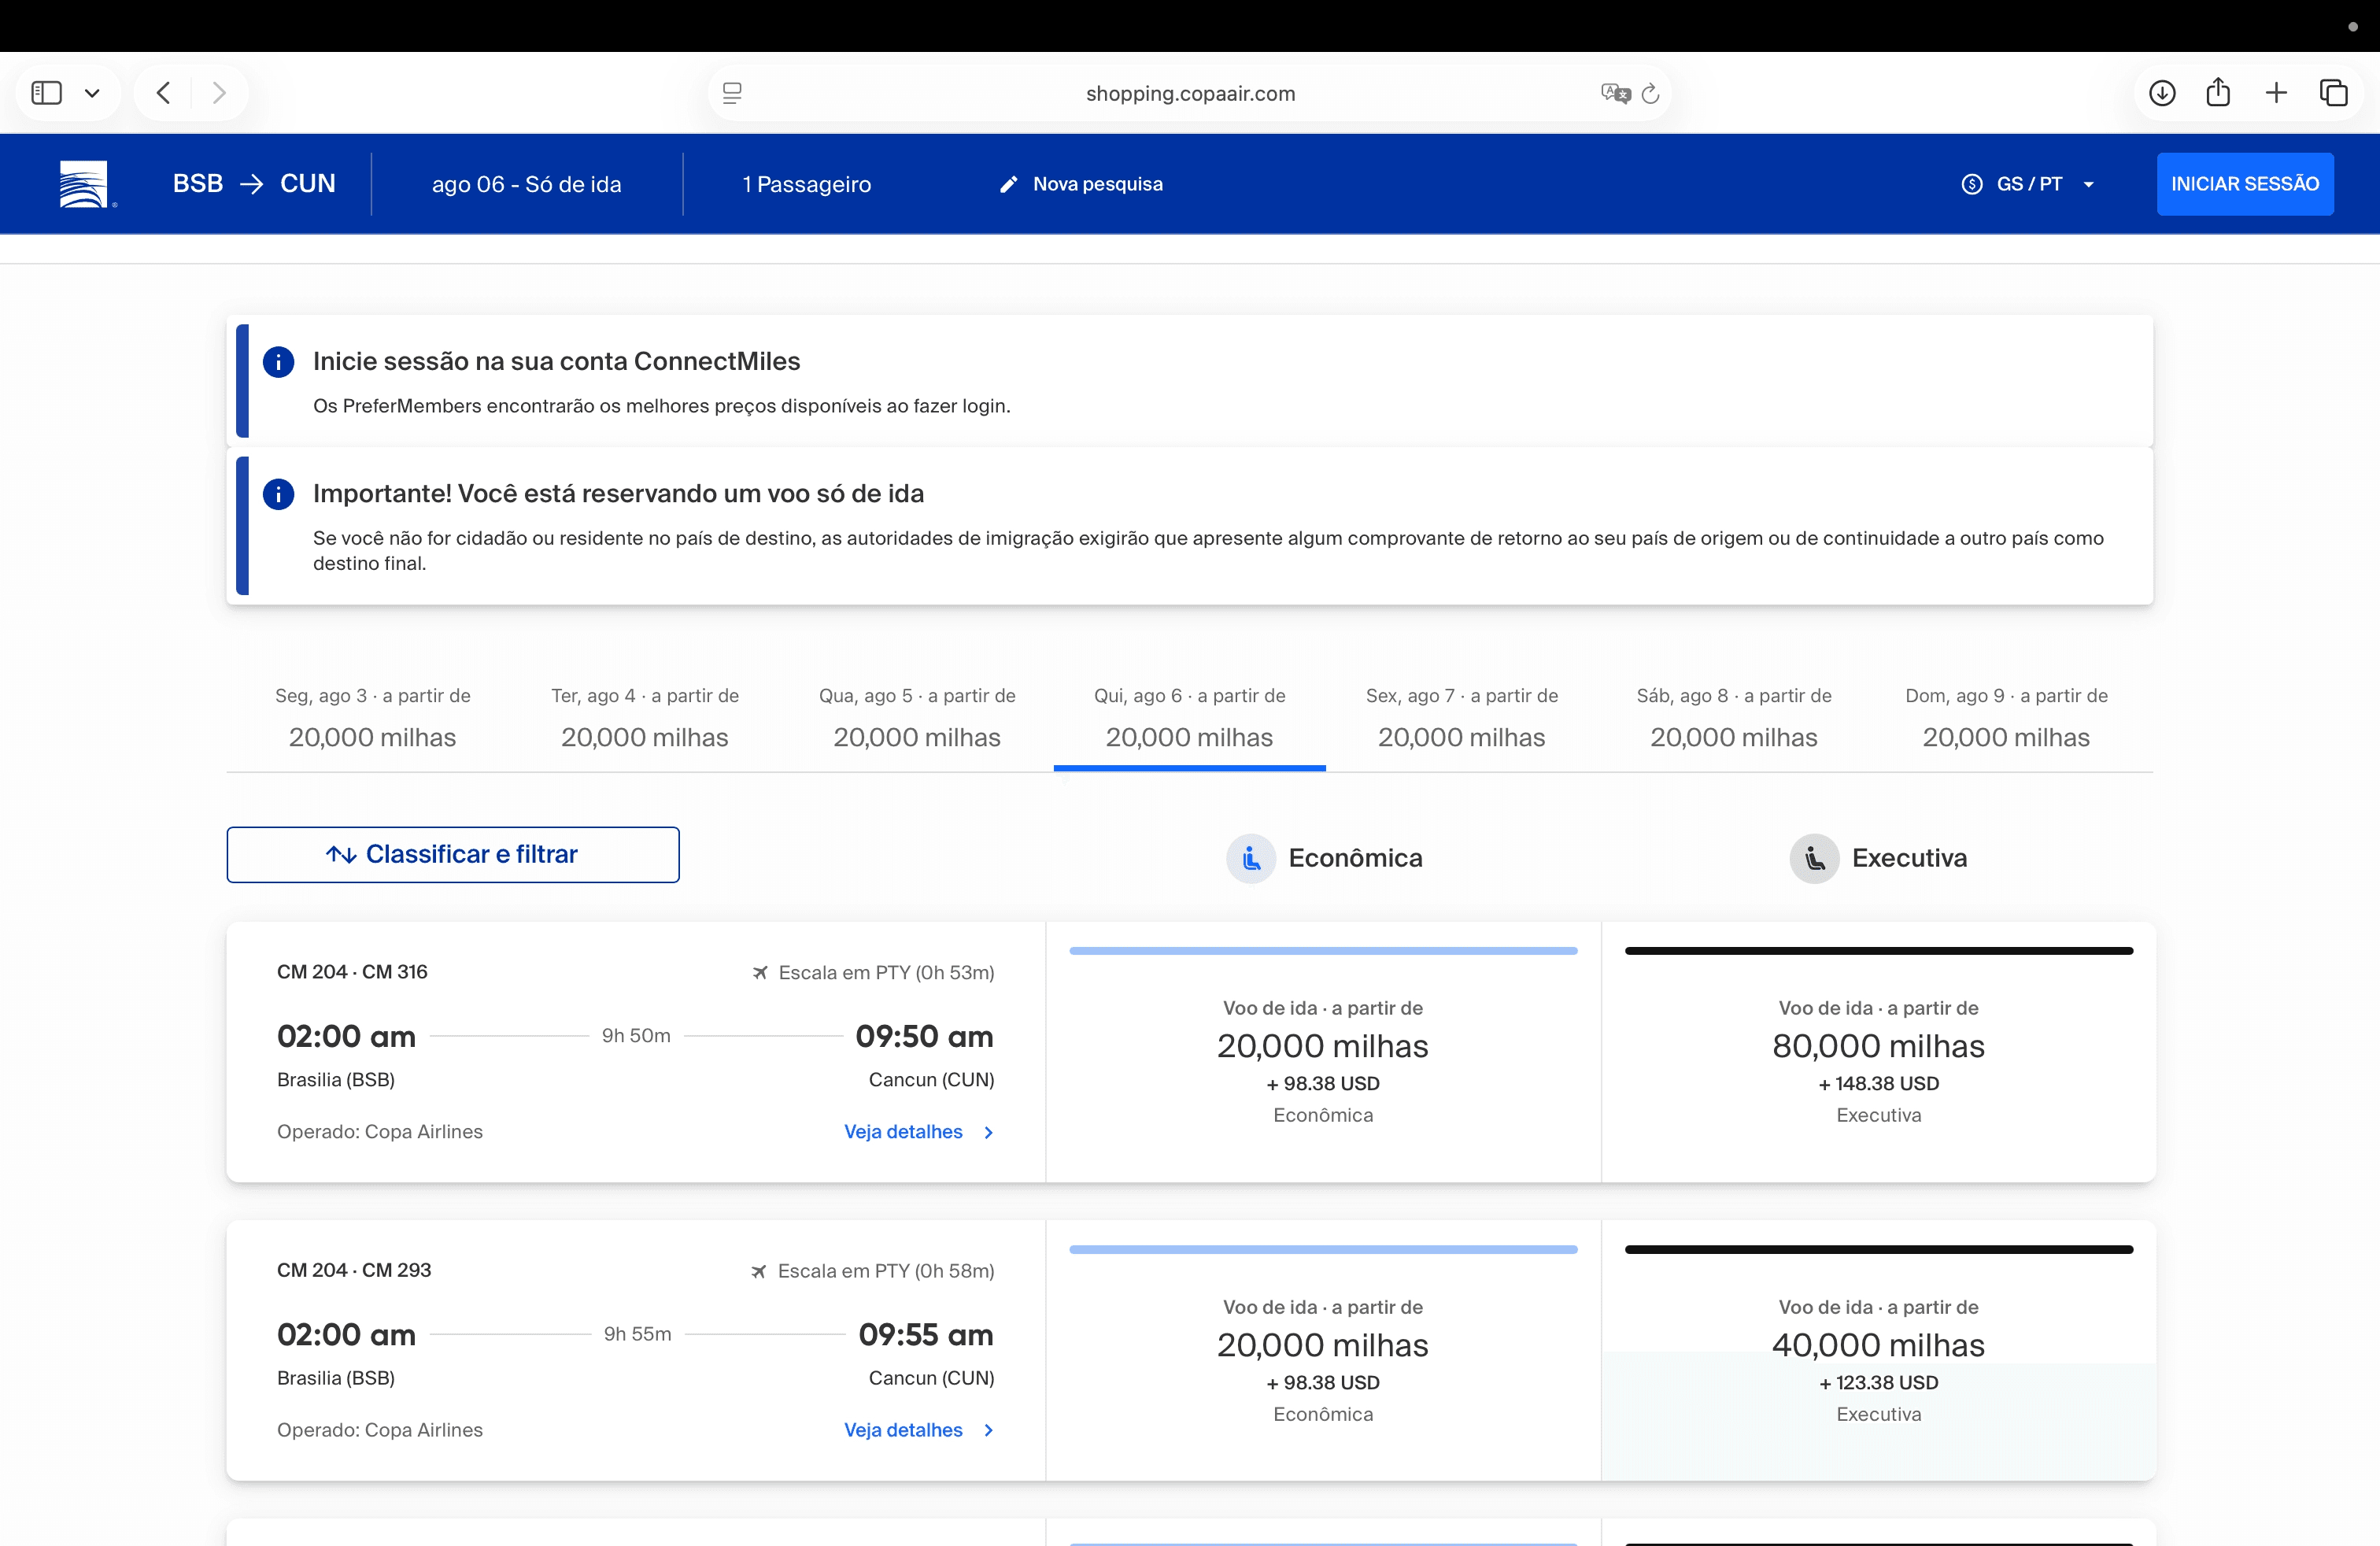Click the arrow between BSB and CUN
The width and height of the screenshot is (2380, 1546).
(252, 184)
